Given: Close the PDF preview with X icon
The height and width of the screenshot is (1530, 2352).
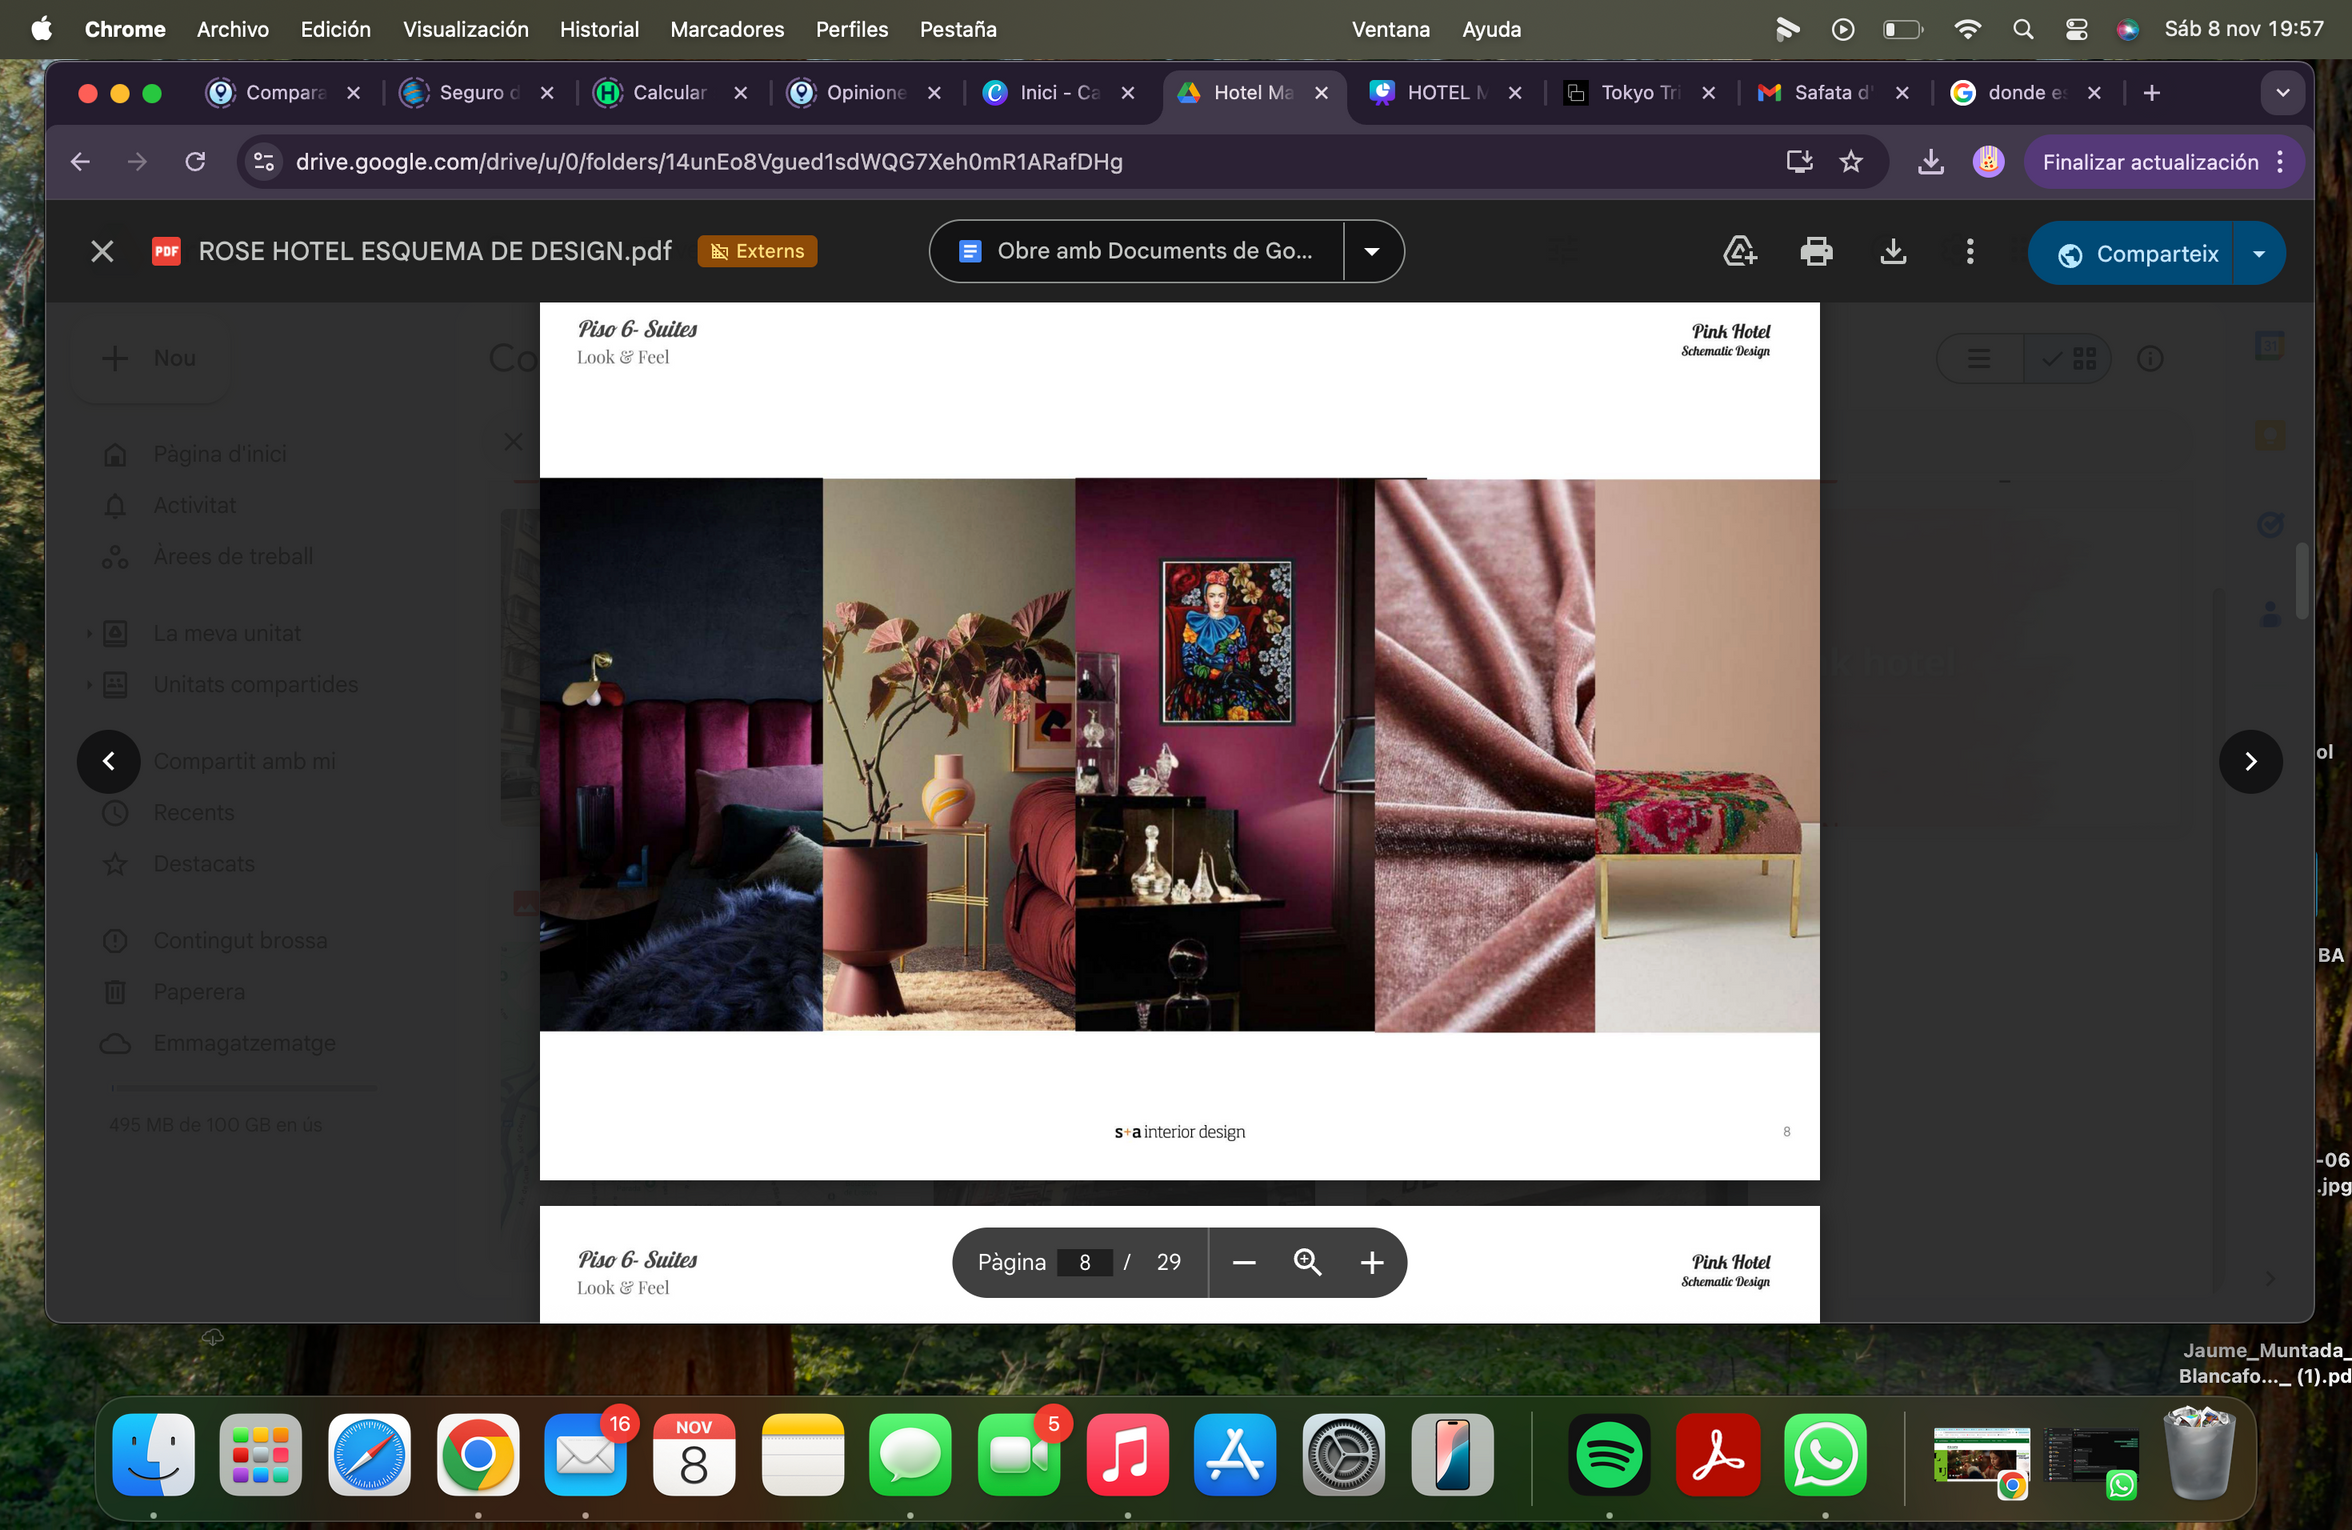Looking at the screenshot, I should click(x=102, y=251).
